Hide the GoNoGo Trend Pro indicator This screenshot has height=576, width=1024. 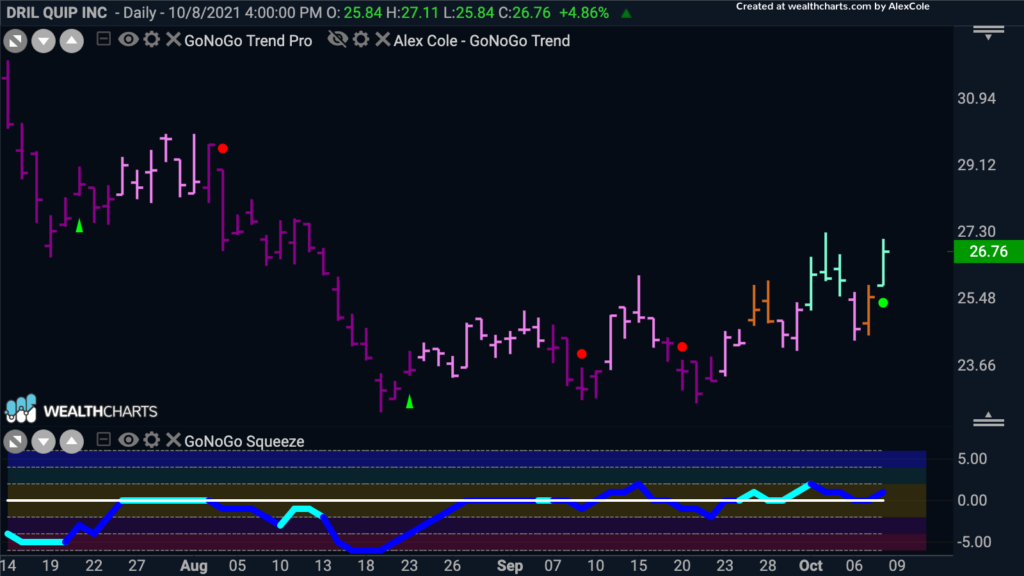click(128, 40)
